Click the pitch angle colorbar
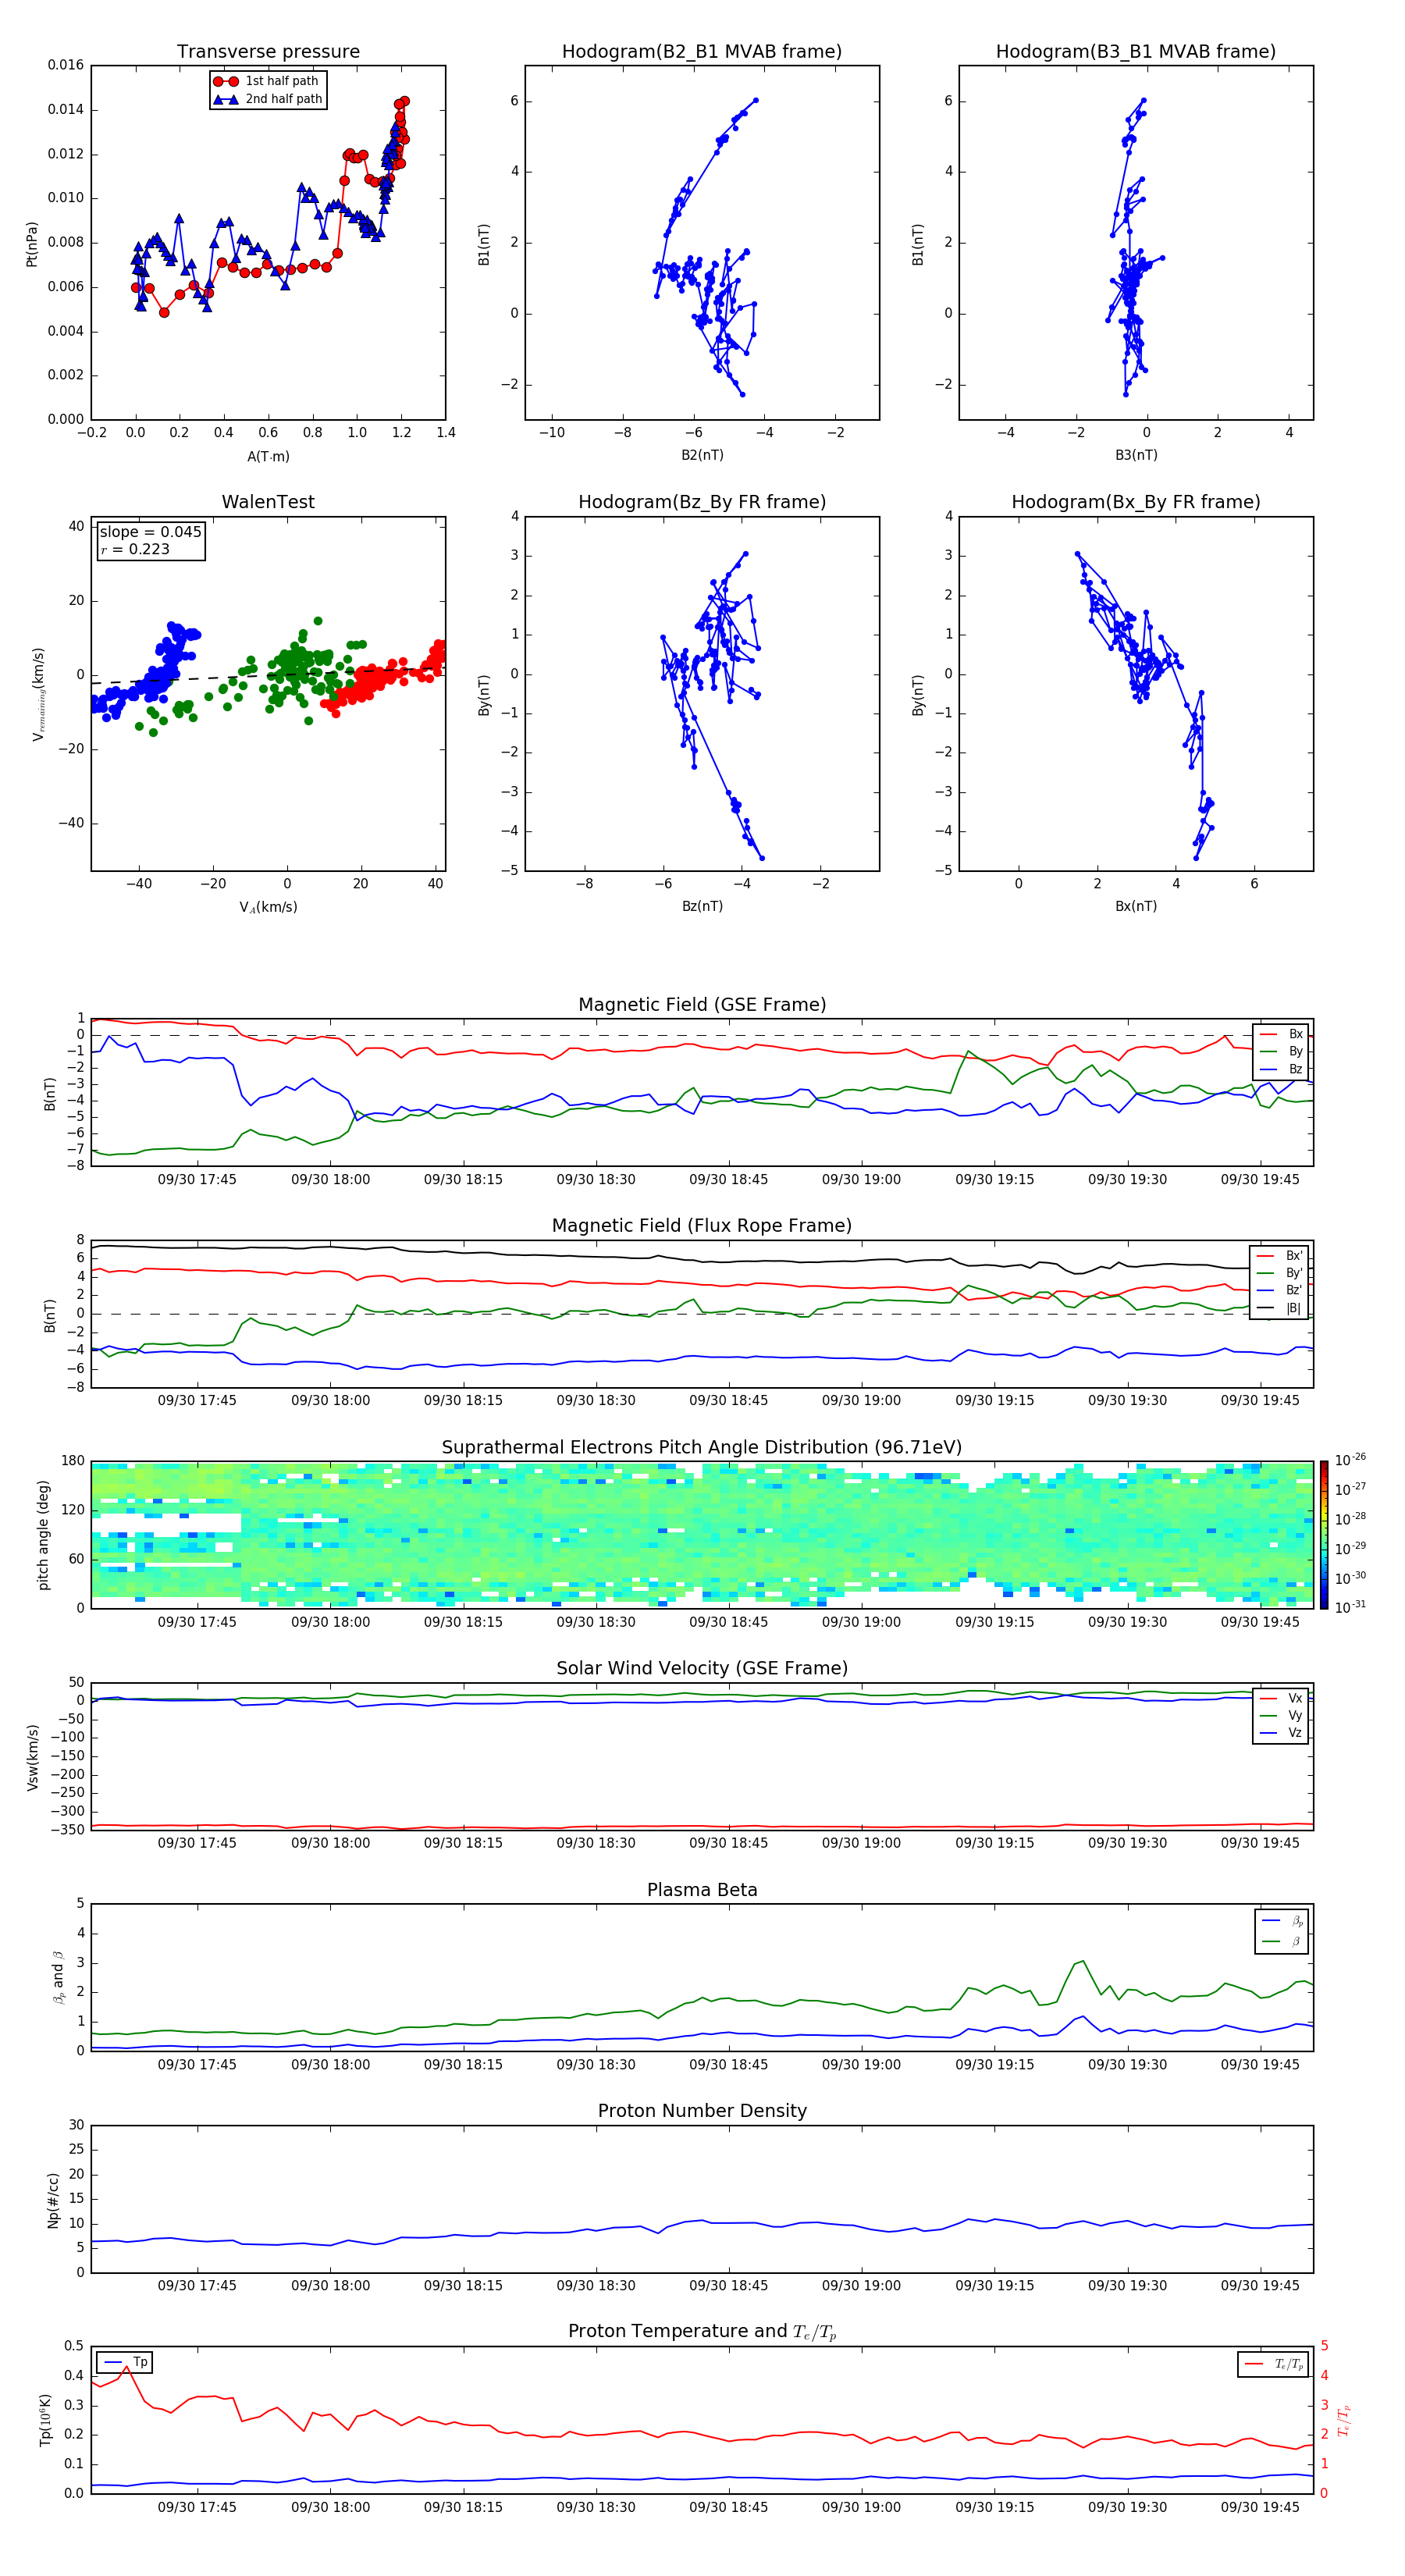This screenshot has width=1405, height=2576. pos(1324,1535)
